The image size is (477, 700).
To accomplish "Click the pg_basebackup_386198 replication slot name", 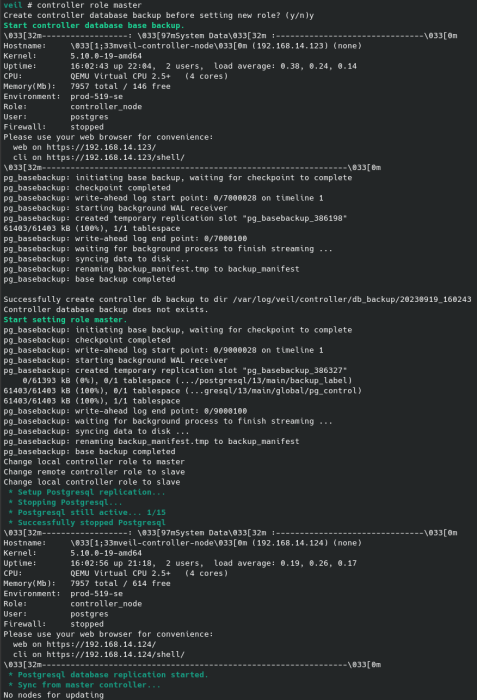I will pos(297,218).
